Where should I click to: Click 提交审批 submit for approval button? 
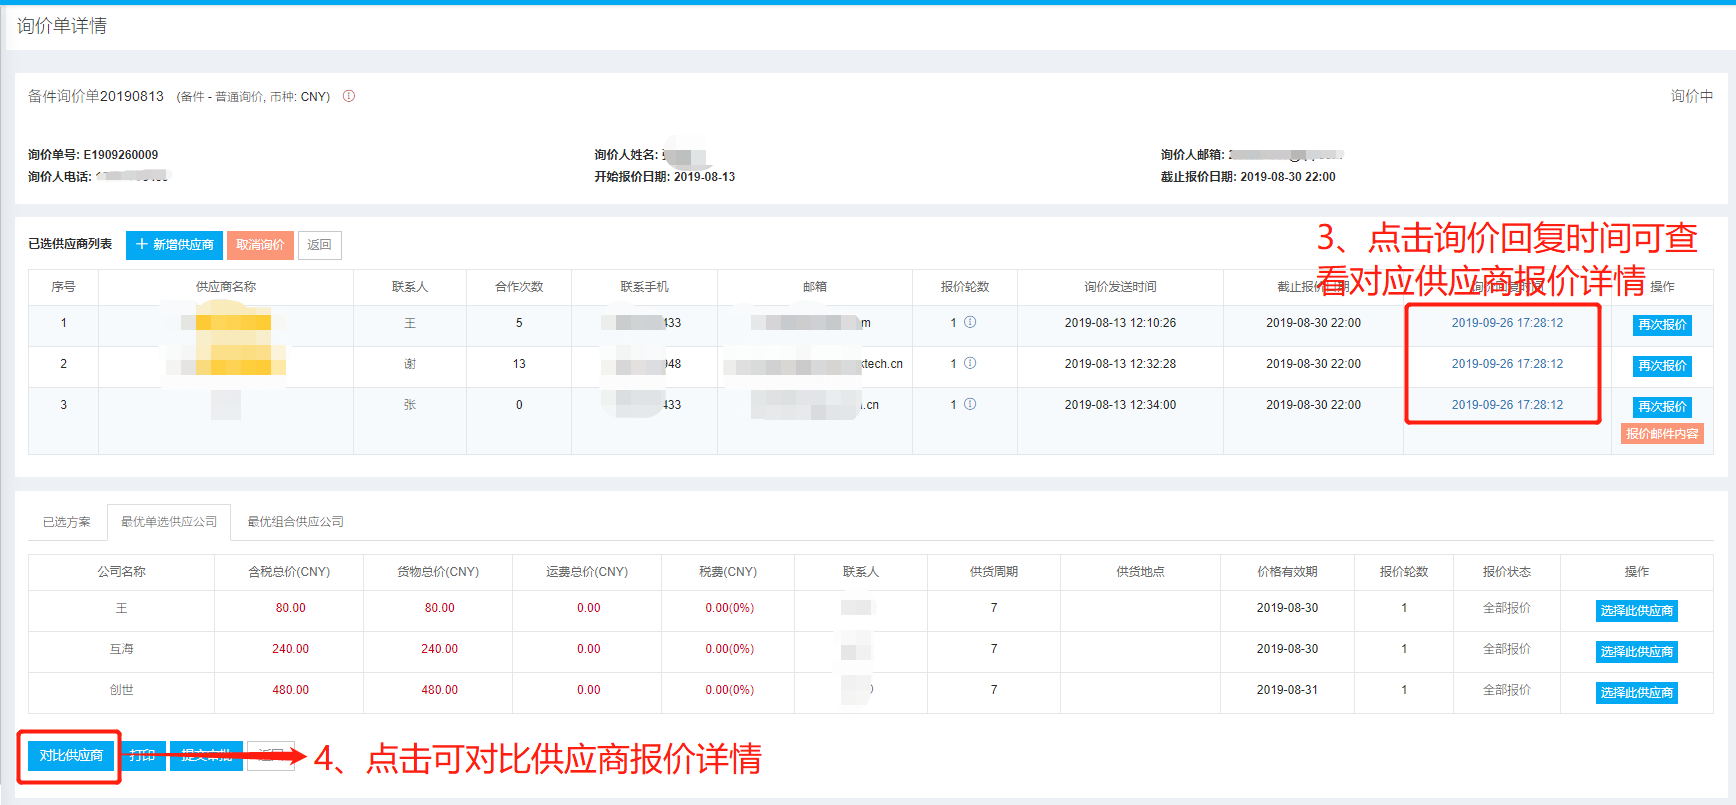[206, 756]
